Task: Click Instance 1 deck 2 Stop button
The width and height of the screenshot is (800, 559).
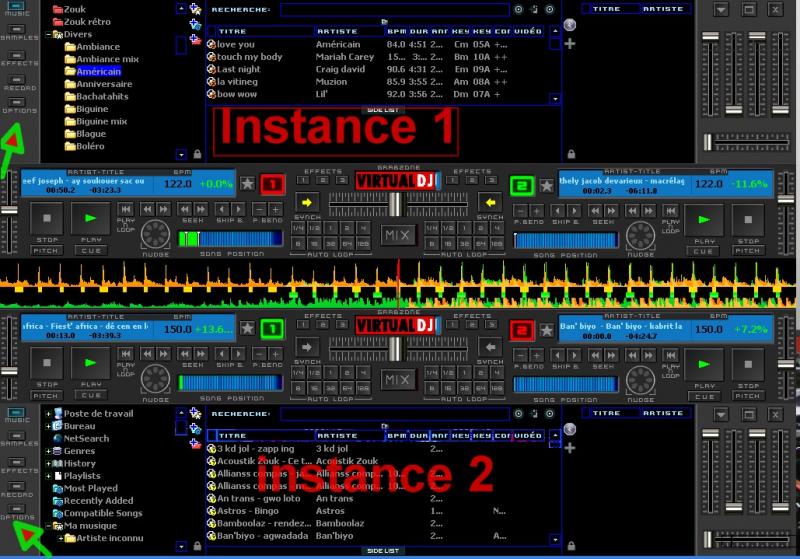Action: coord(748,220)
